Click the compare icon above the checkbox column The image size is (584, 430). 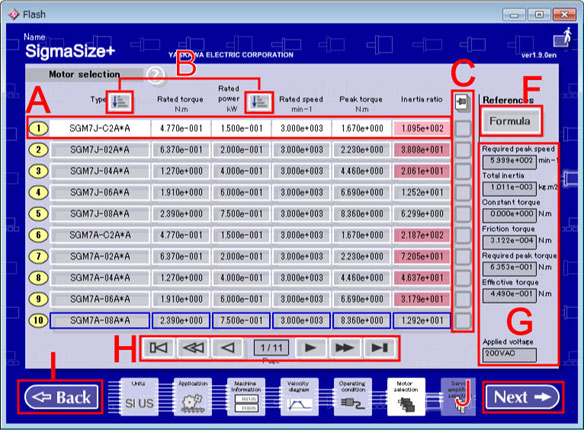(x=462, y=102)
